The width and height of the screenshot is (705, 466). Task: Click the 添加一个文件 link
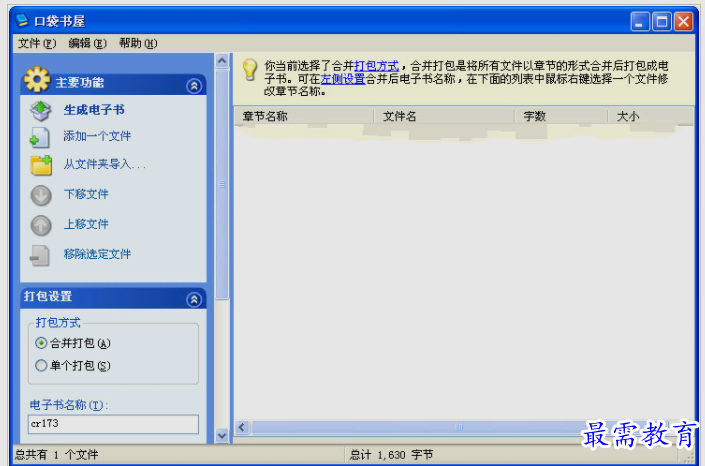click(97, 136)
